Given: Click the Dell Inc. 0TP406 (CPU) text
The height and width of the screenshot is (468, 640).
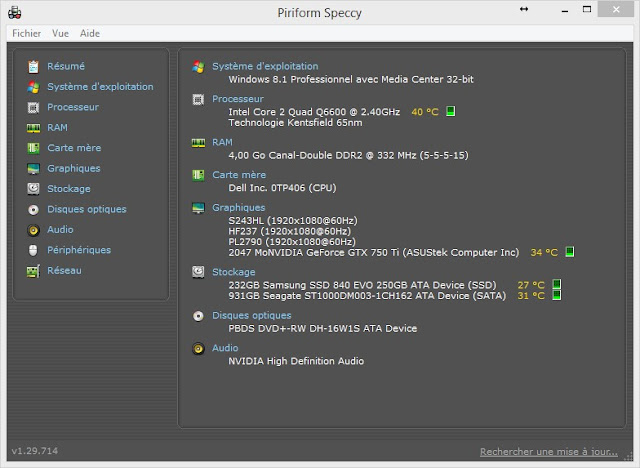Looking at the screenshot, I should [x=282, y=188].
